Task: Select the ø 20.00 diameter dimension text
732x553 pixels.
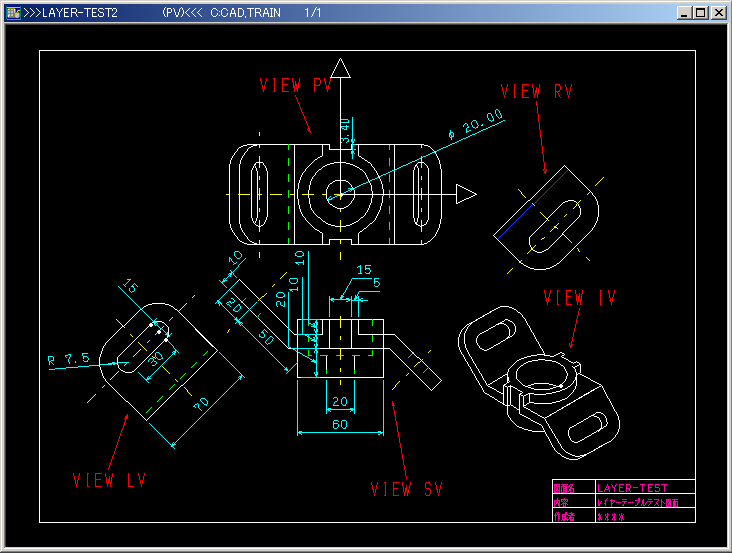Action: pyautogui.click(x=476, y=126)
